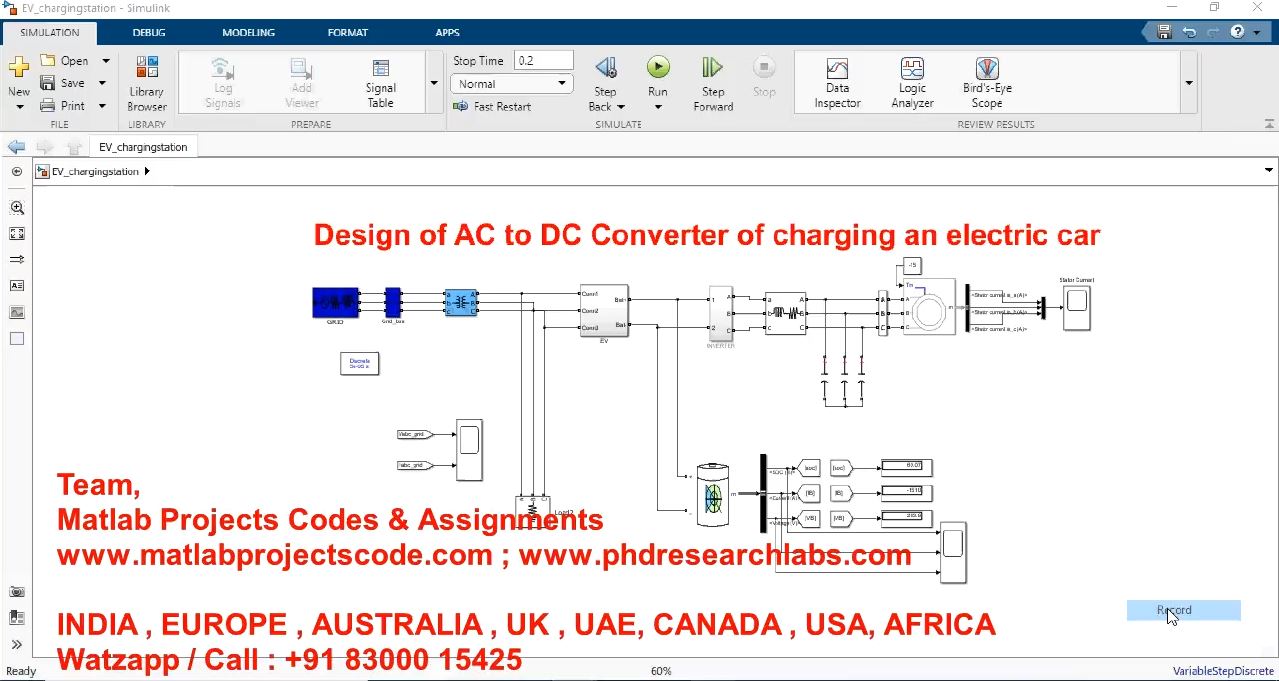Open the Library Browser

147,82
